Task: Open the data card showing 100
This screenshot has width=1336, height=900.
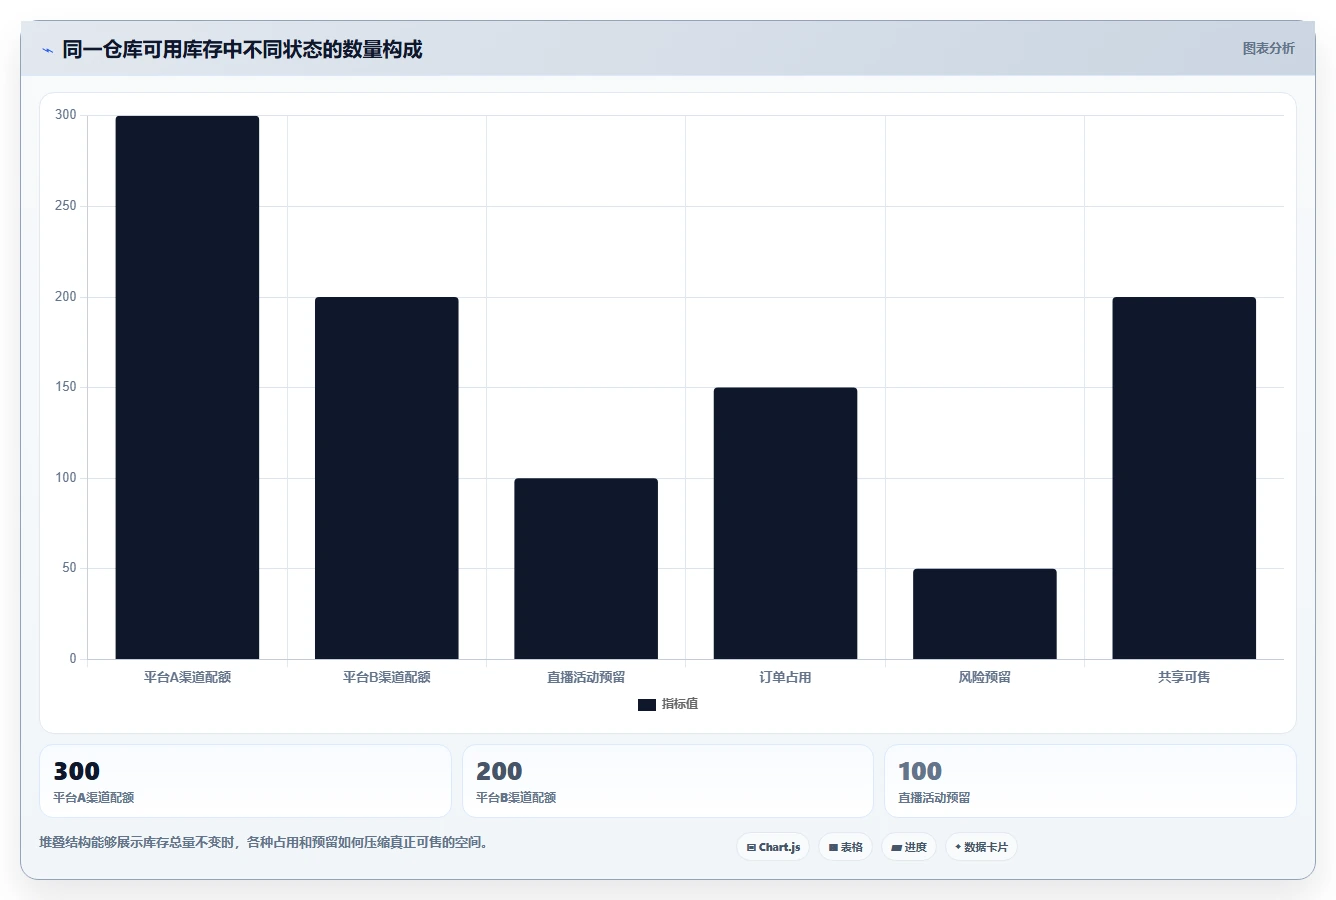Action: point(1090,781)
